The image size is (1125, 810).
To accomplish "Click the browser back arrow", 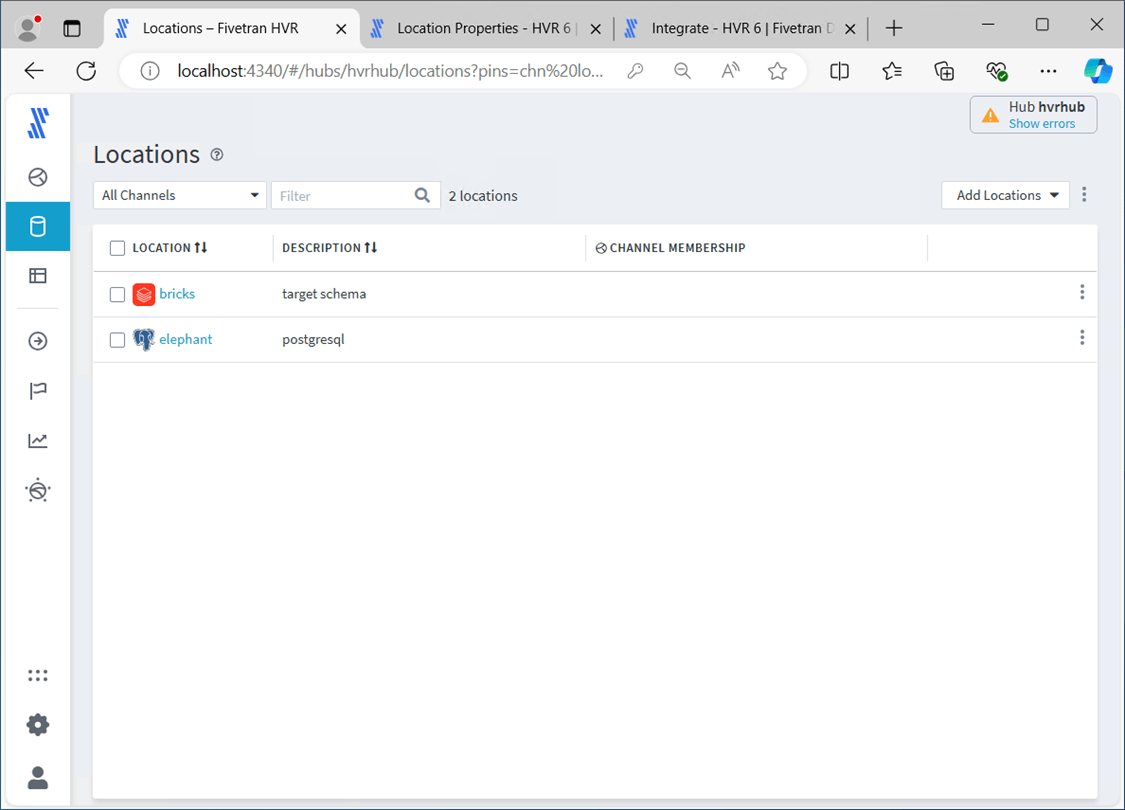I will tap(34, 71).
